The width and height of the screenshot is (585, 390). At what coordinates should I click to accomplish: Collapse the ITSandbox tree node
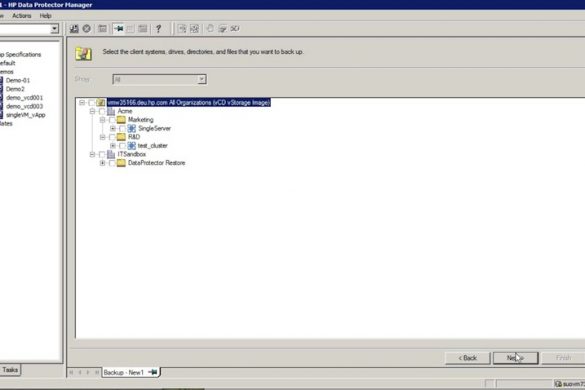point(92,154)
